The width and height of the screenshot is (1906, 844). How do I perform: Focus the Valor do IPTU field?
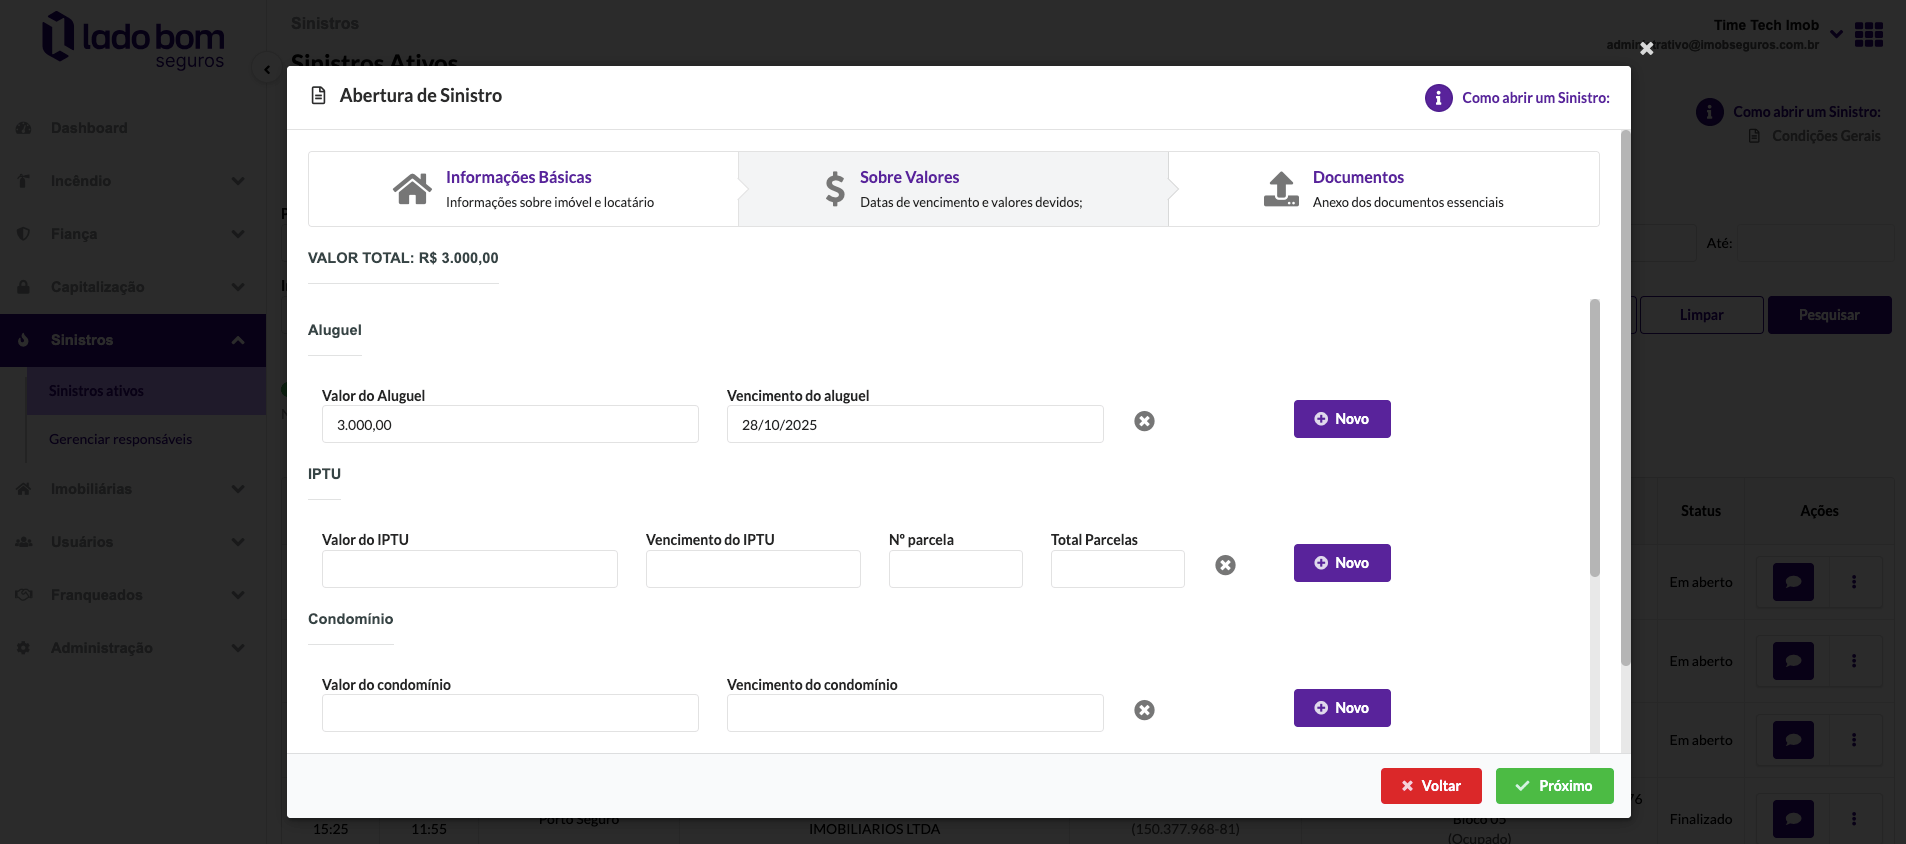[x=470, y=569]
